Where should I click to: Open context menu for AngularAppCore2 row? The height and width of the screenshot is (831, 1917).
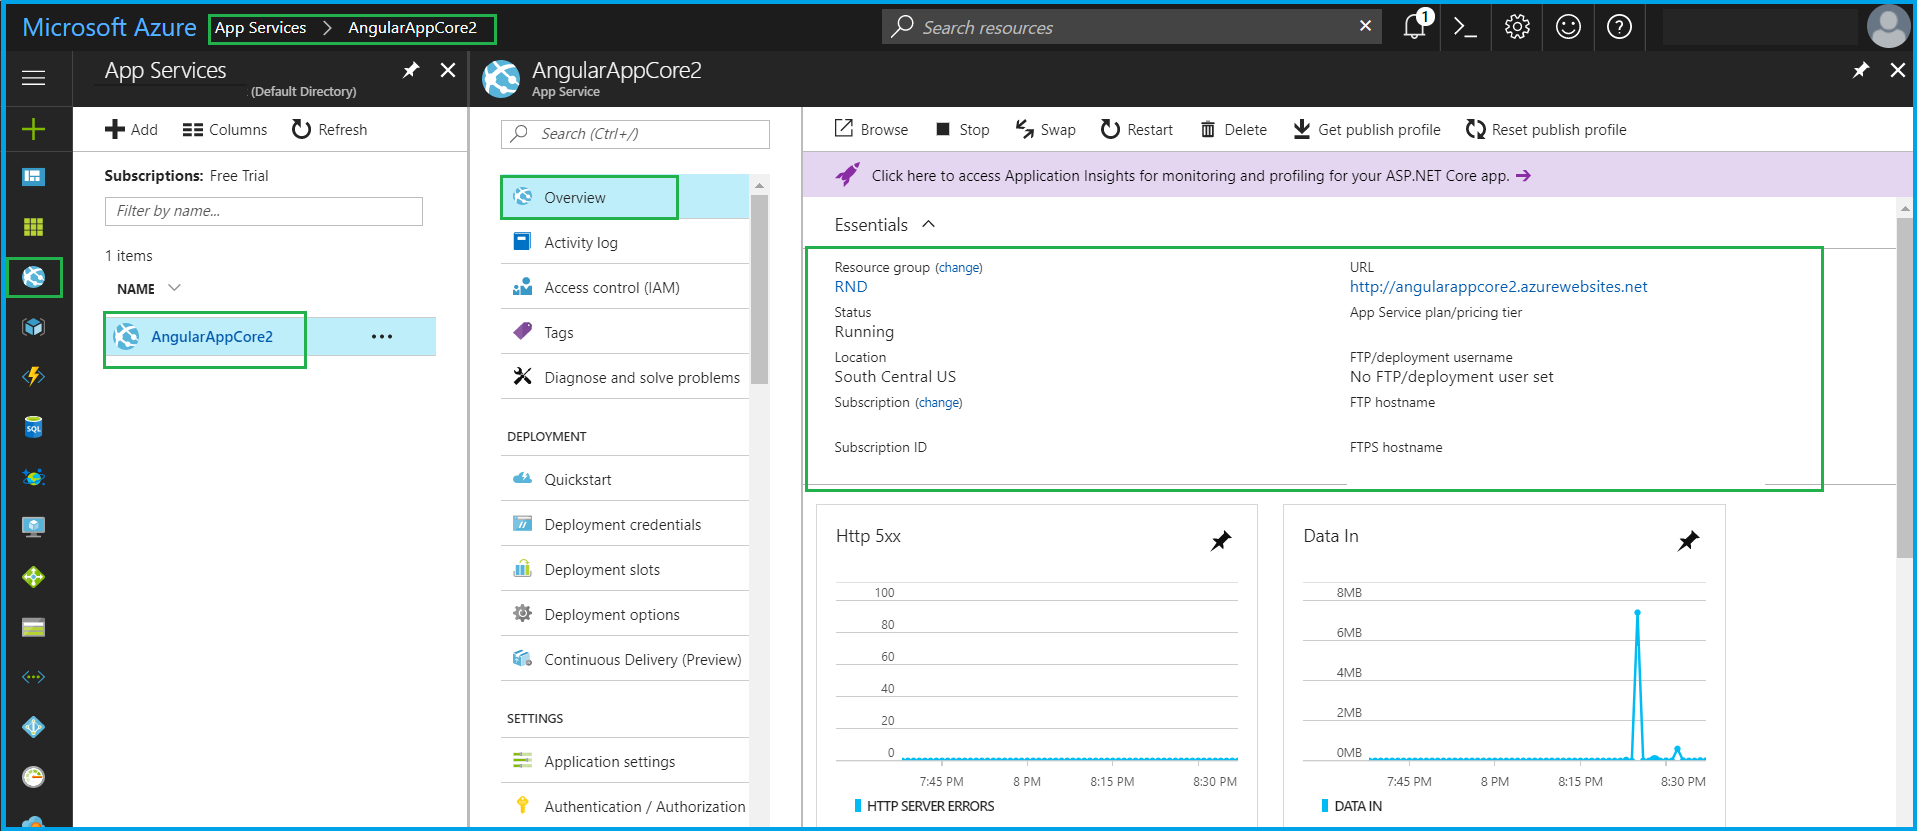pos(382,337)
